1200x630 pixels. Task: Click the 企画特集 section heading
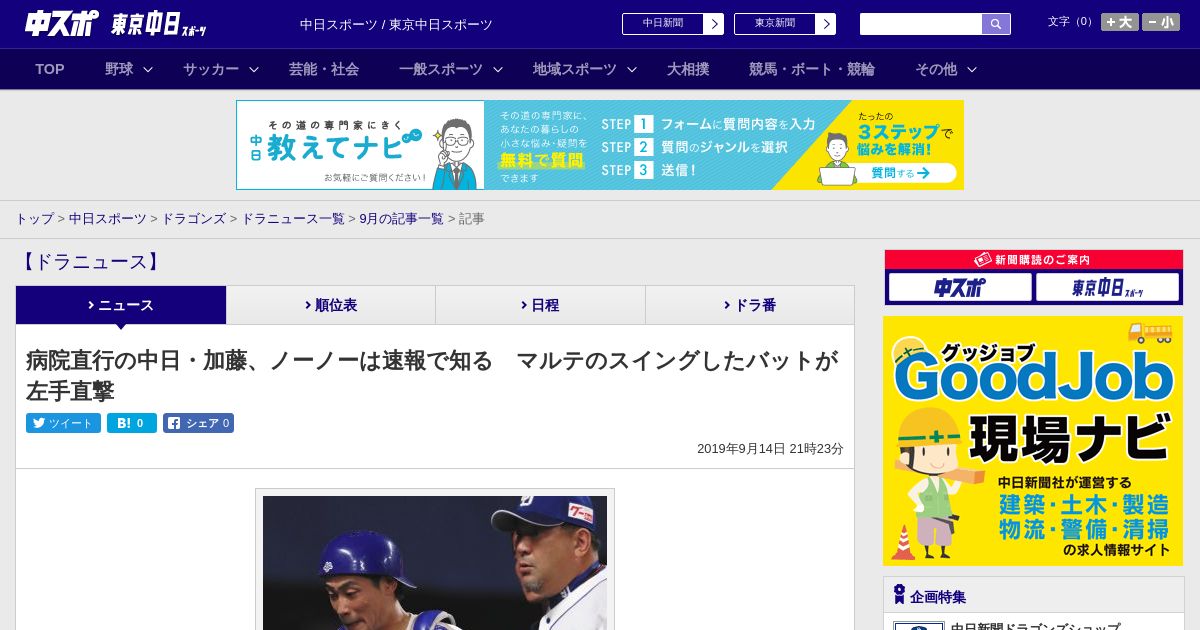point(938,597)
